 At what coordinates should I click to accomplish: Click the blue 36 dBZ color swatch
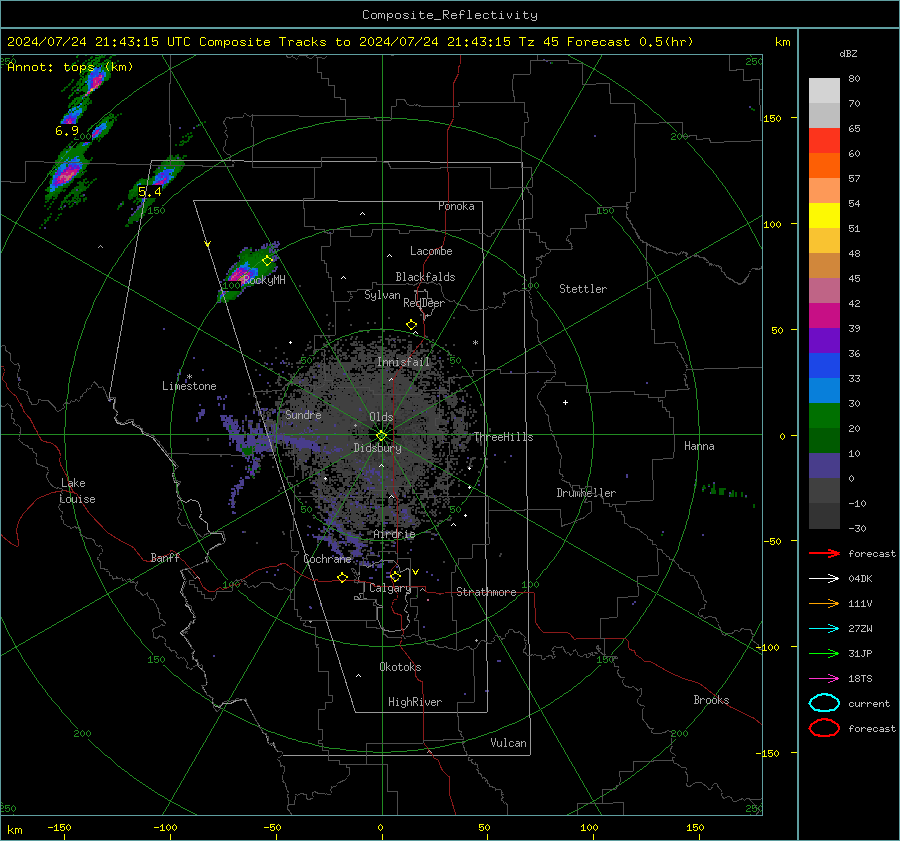824,366
